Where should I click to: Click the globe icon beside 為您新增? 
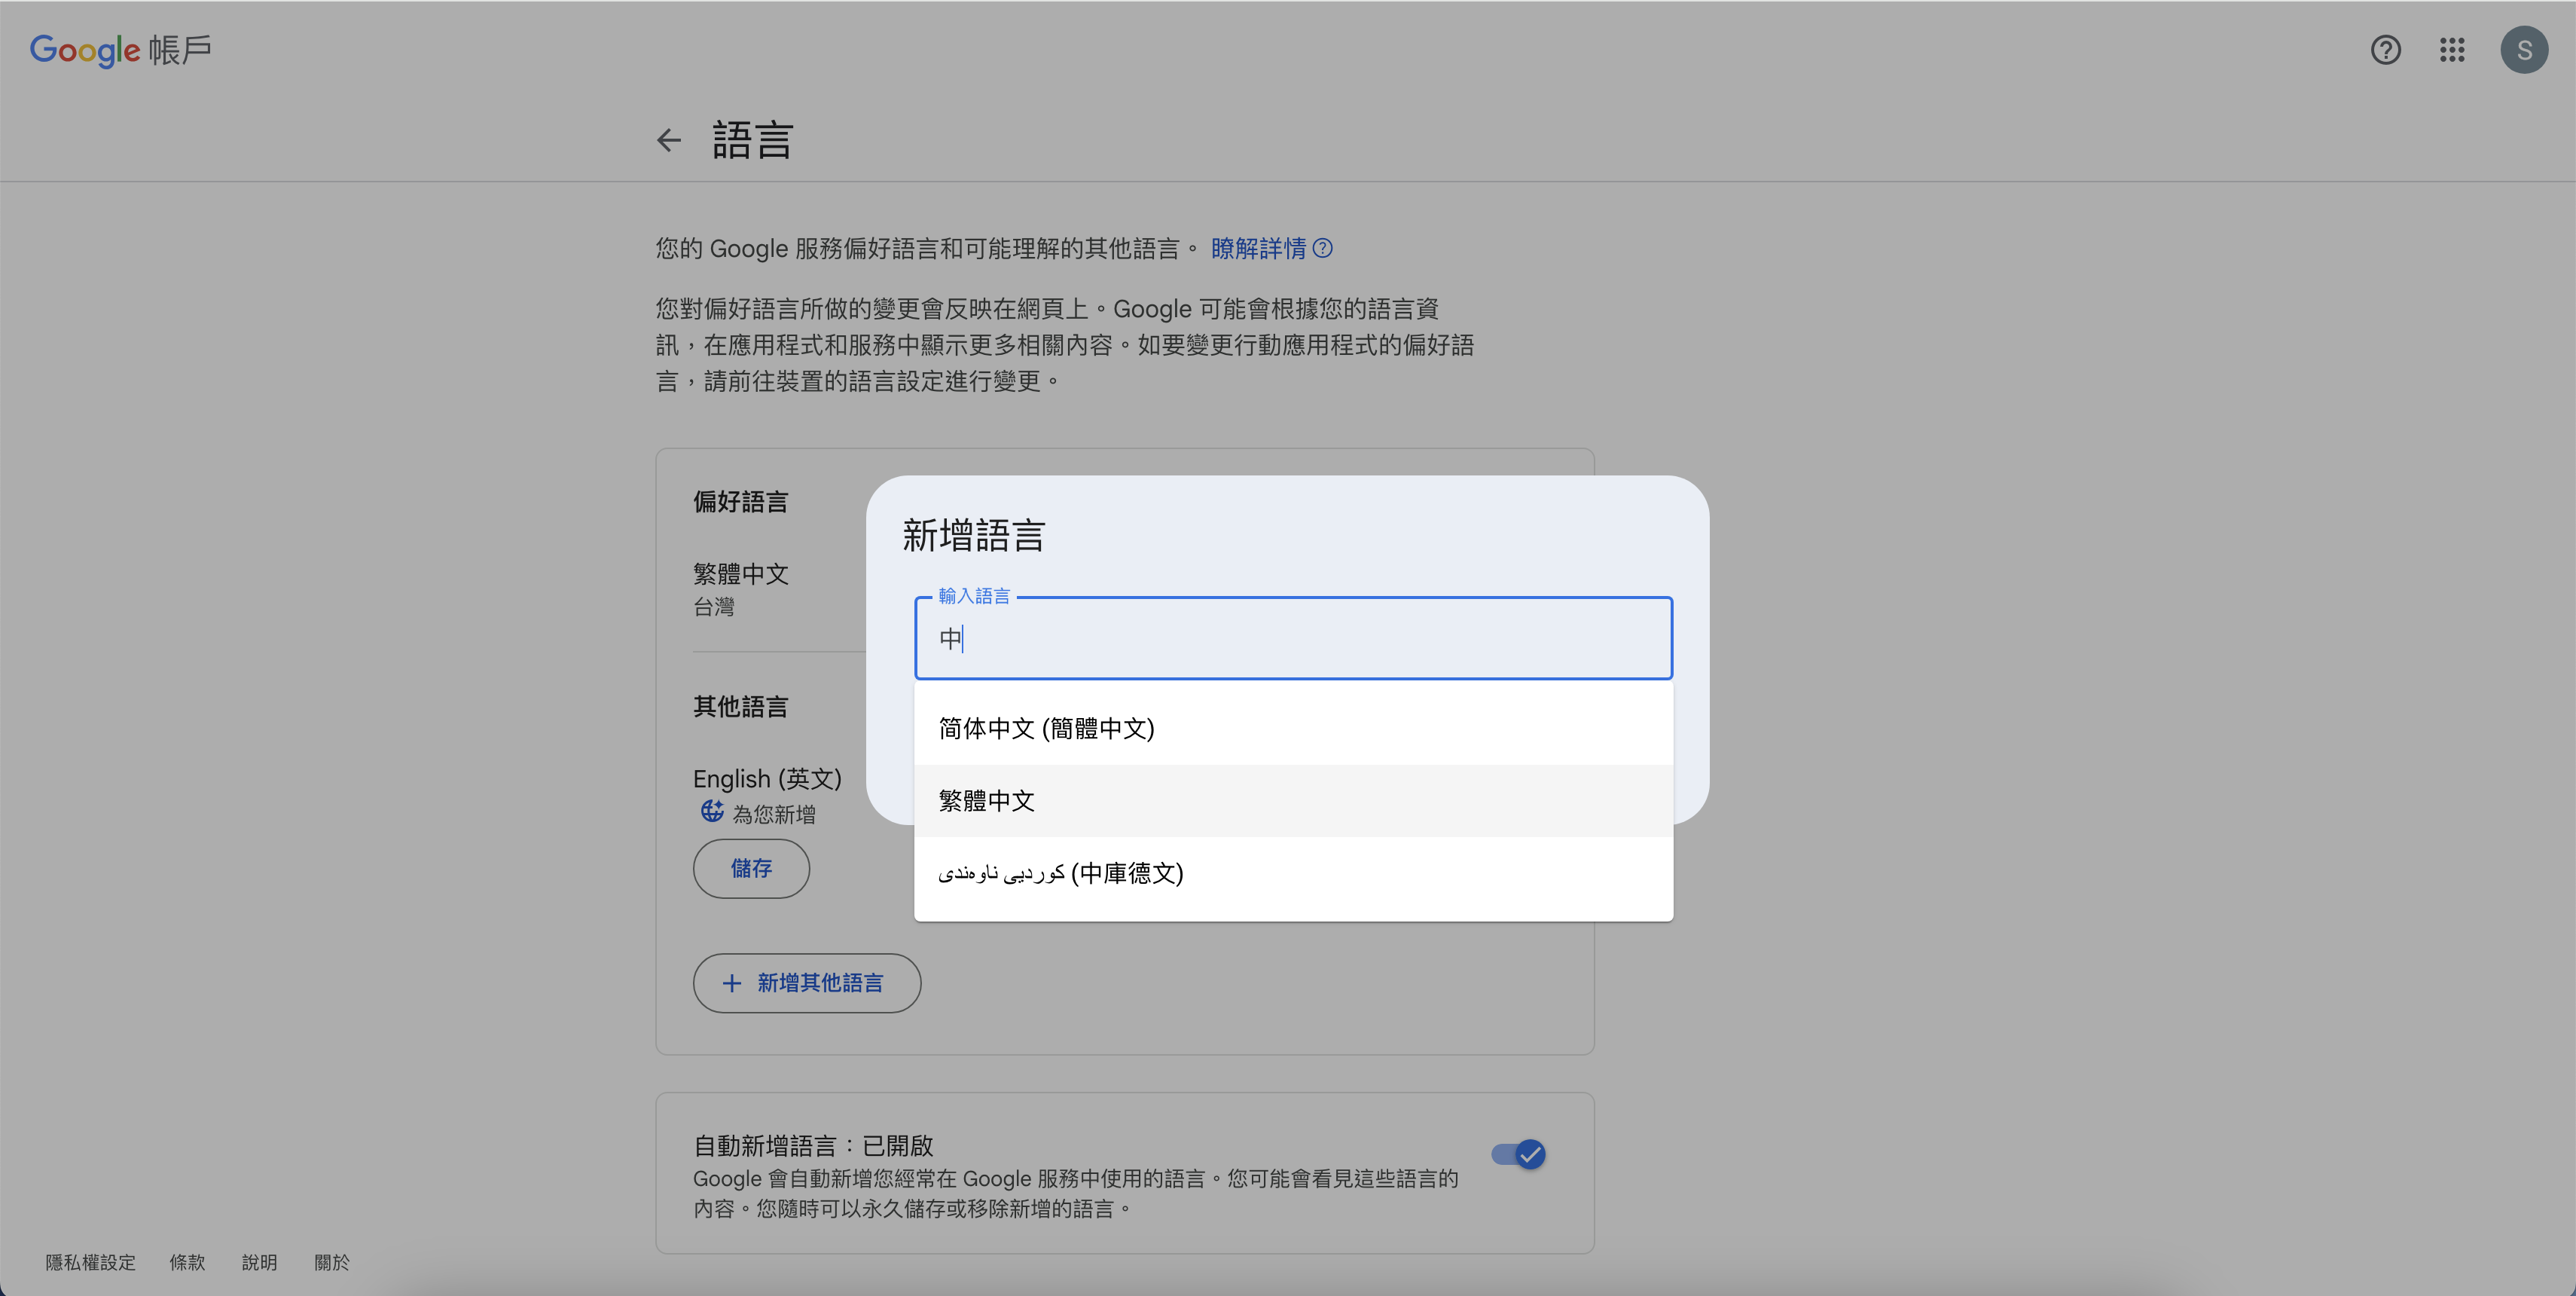(711, 812)
